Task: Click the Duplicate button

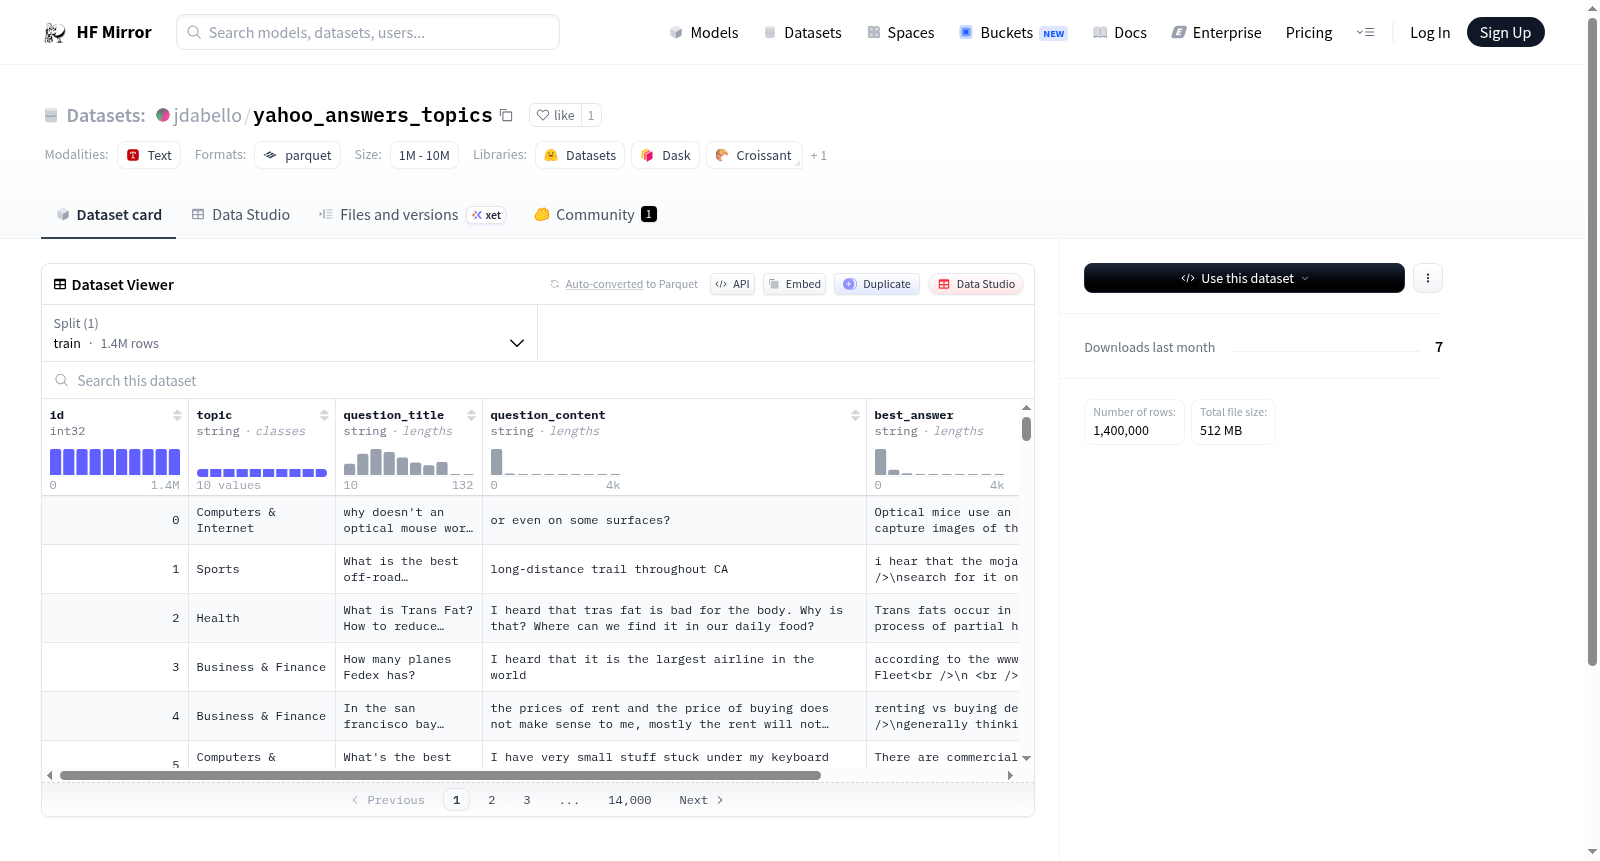Action: coord(877,284)
